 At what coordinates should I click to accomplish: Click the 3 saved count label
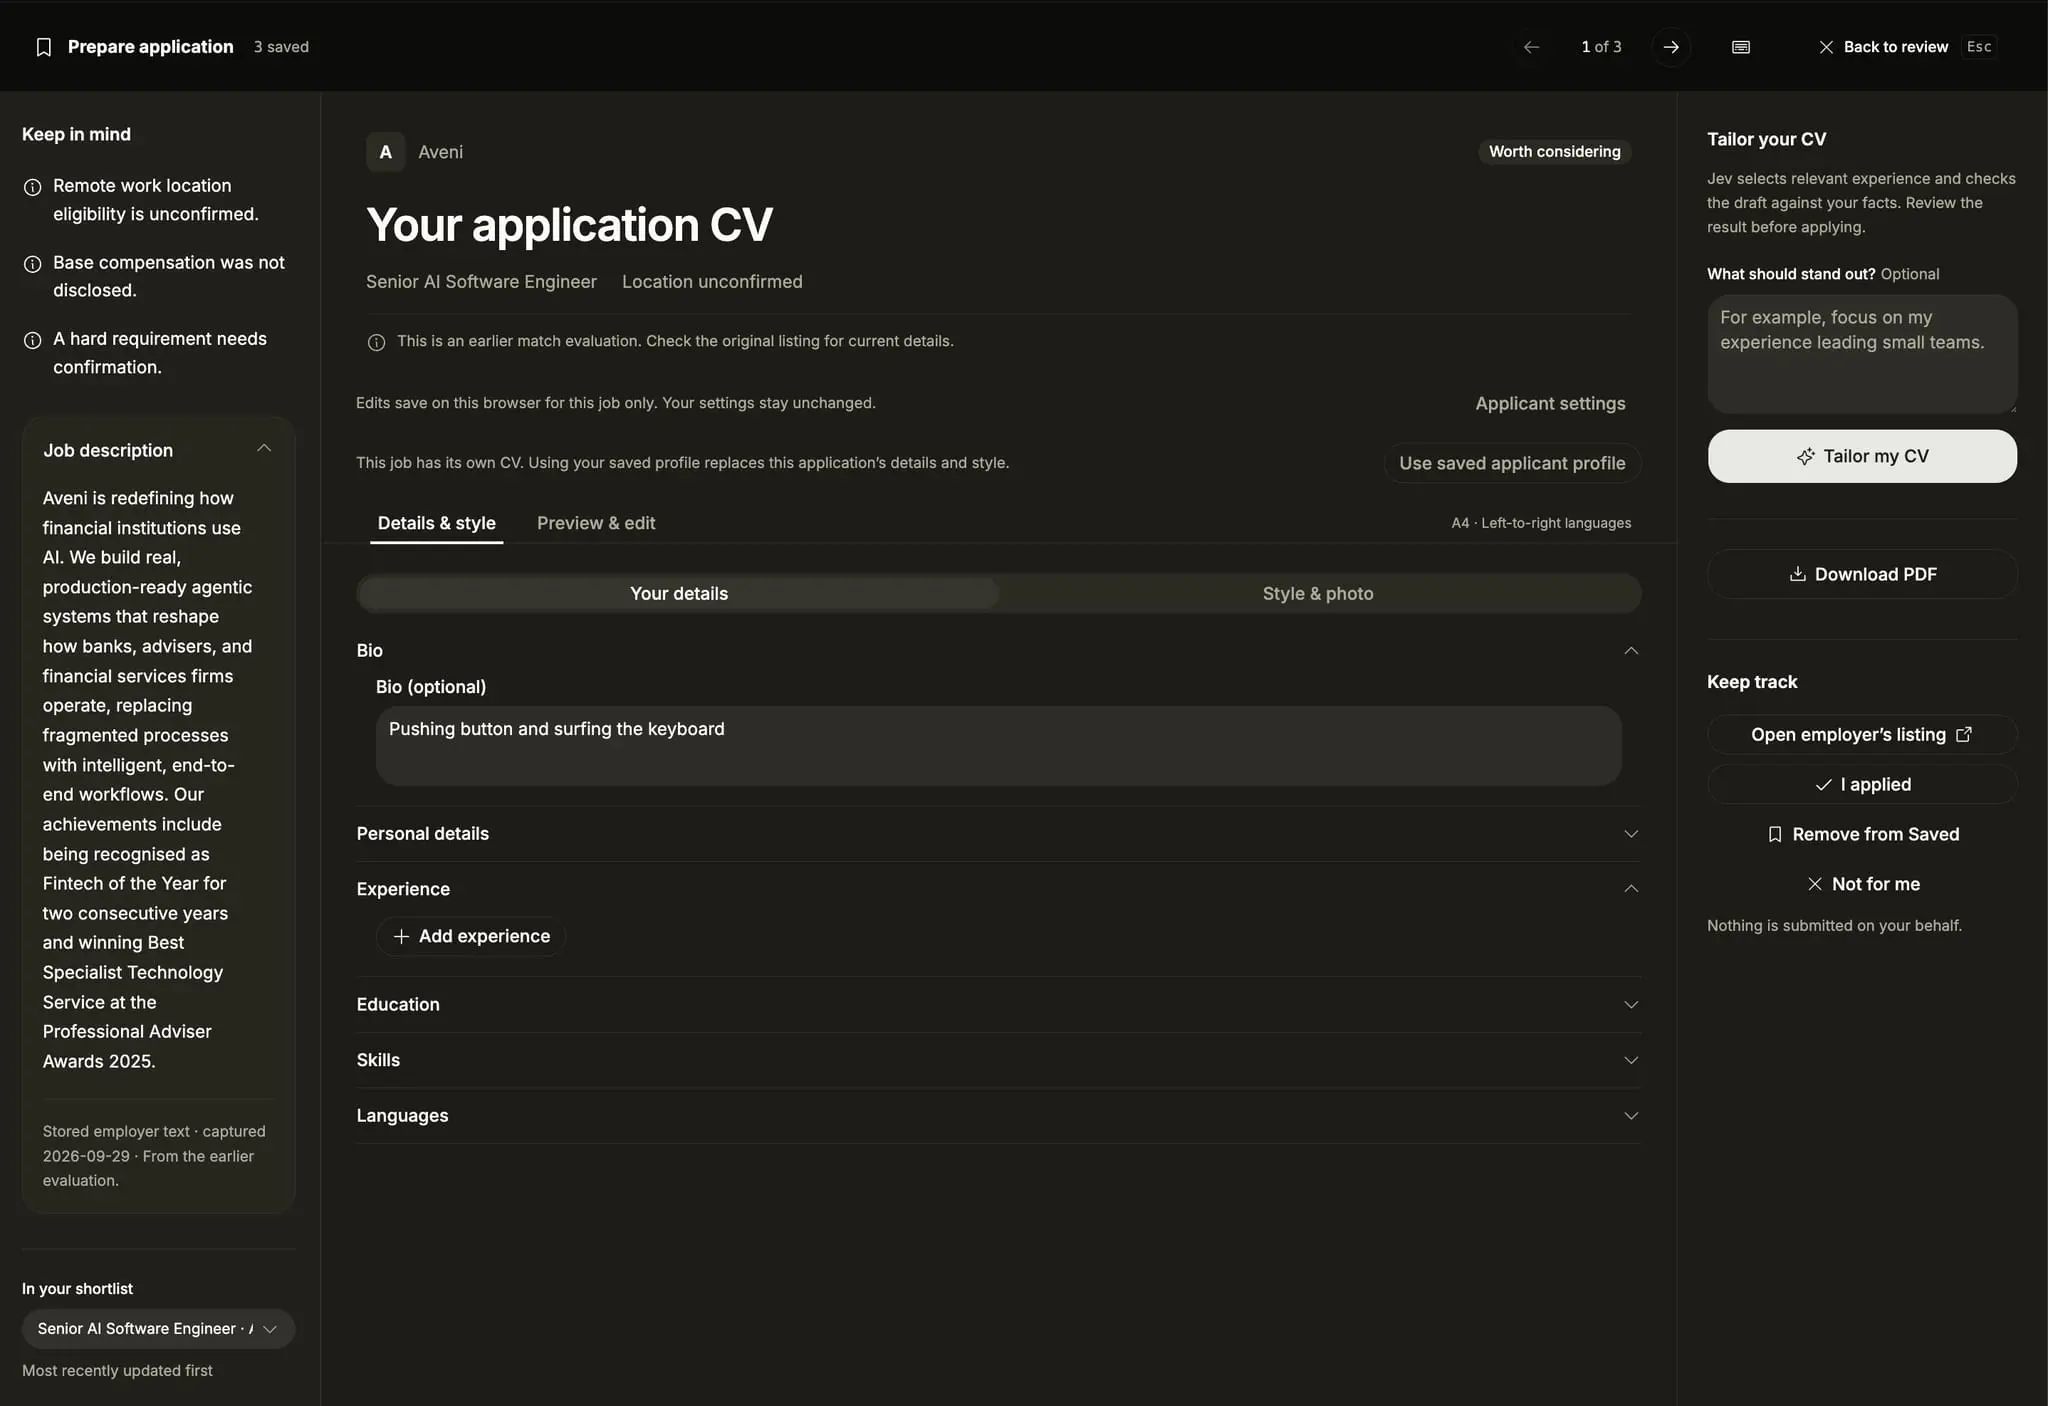[281, 47]
